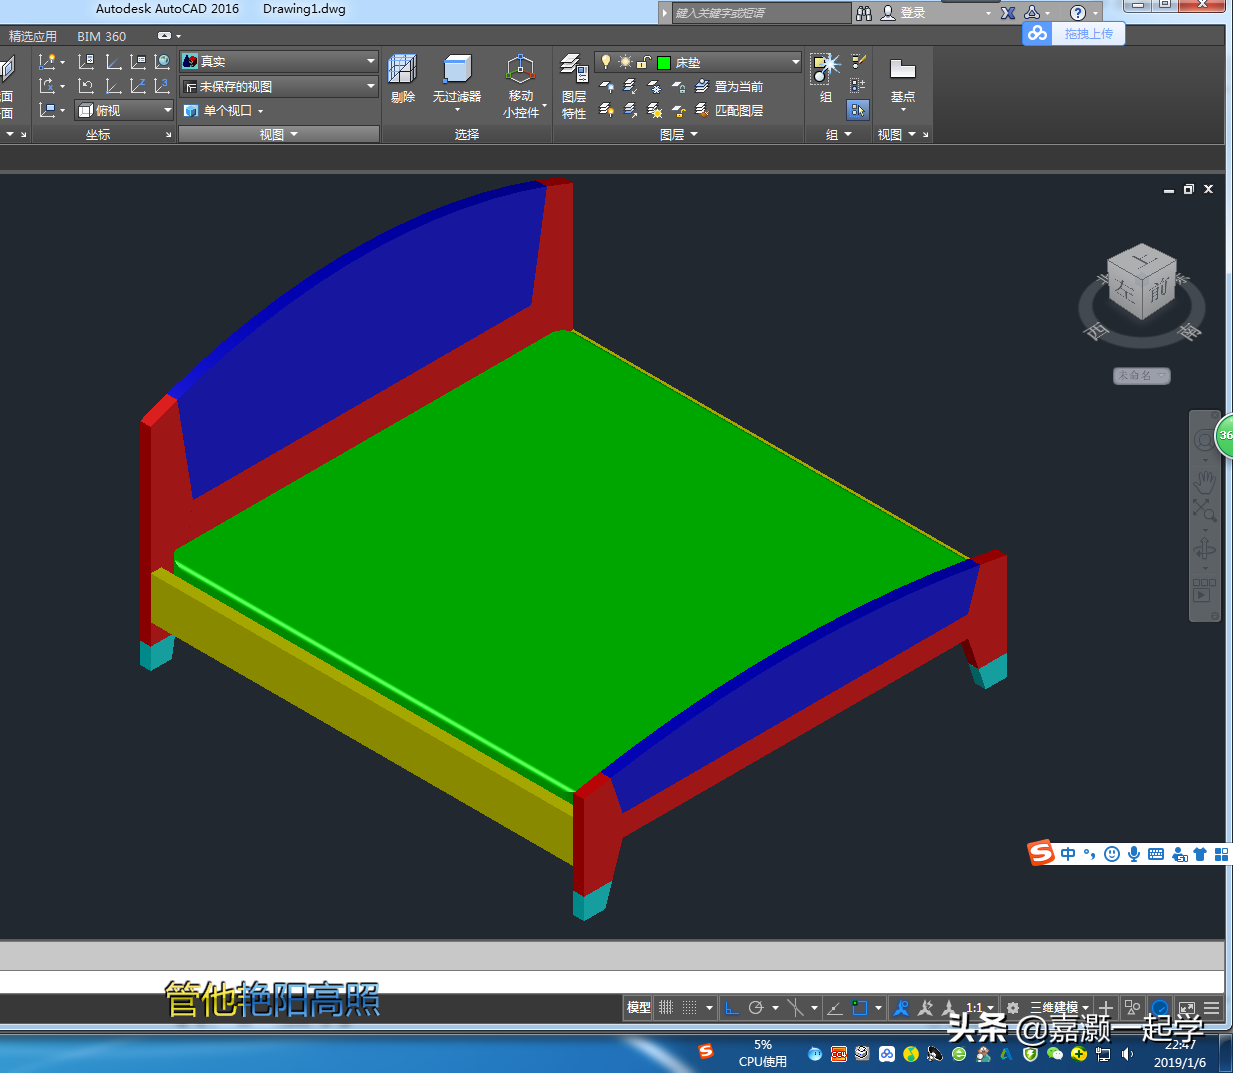
Task: Open 图层特性 layer properties manager
Action: coord(573,86)
